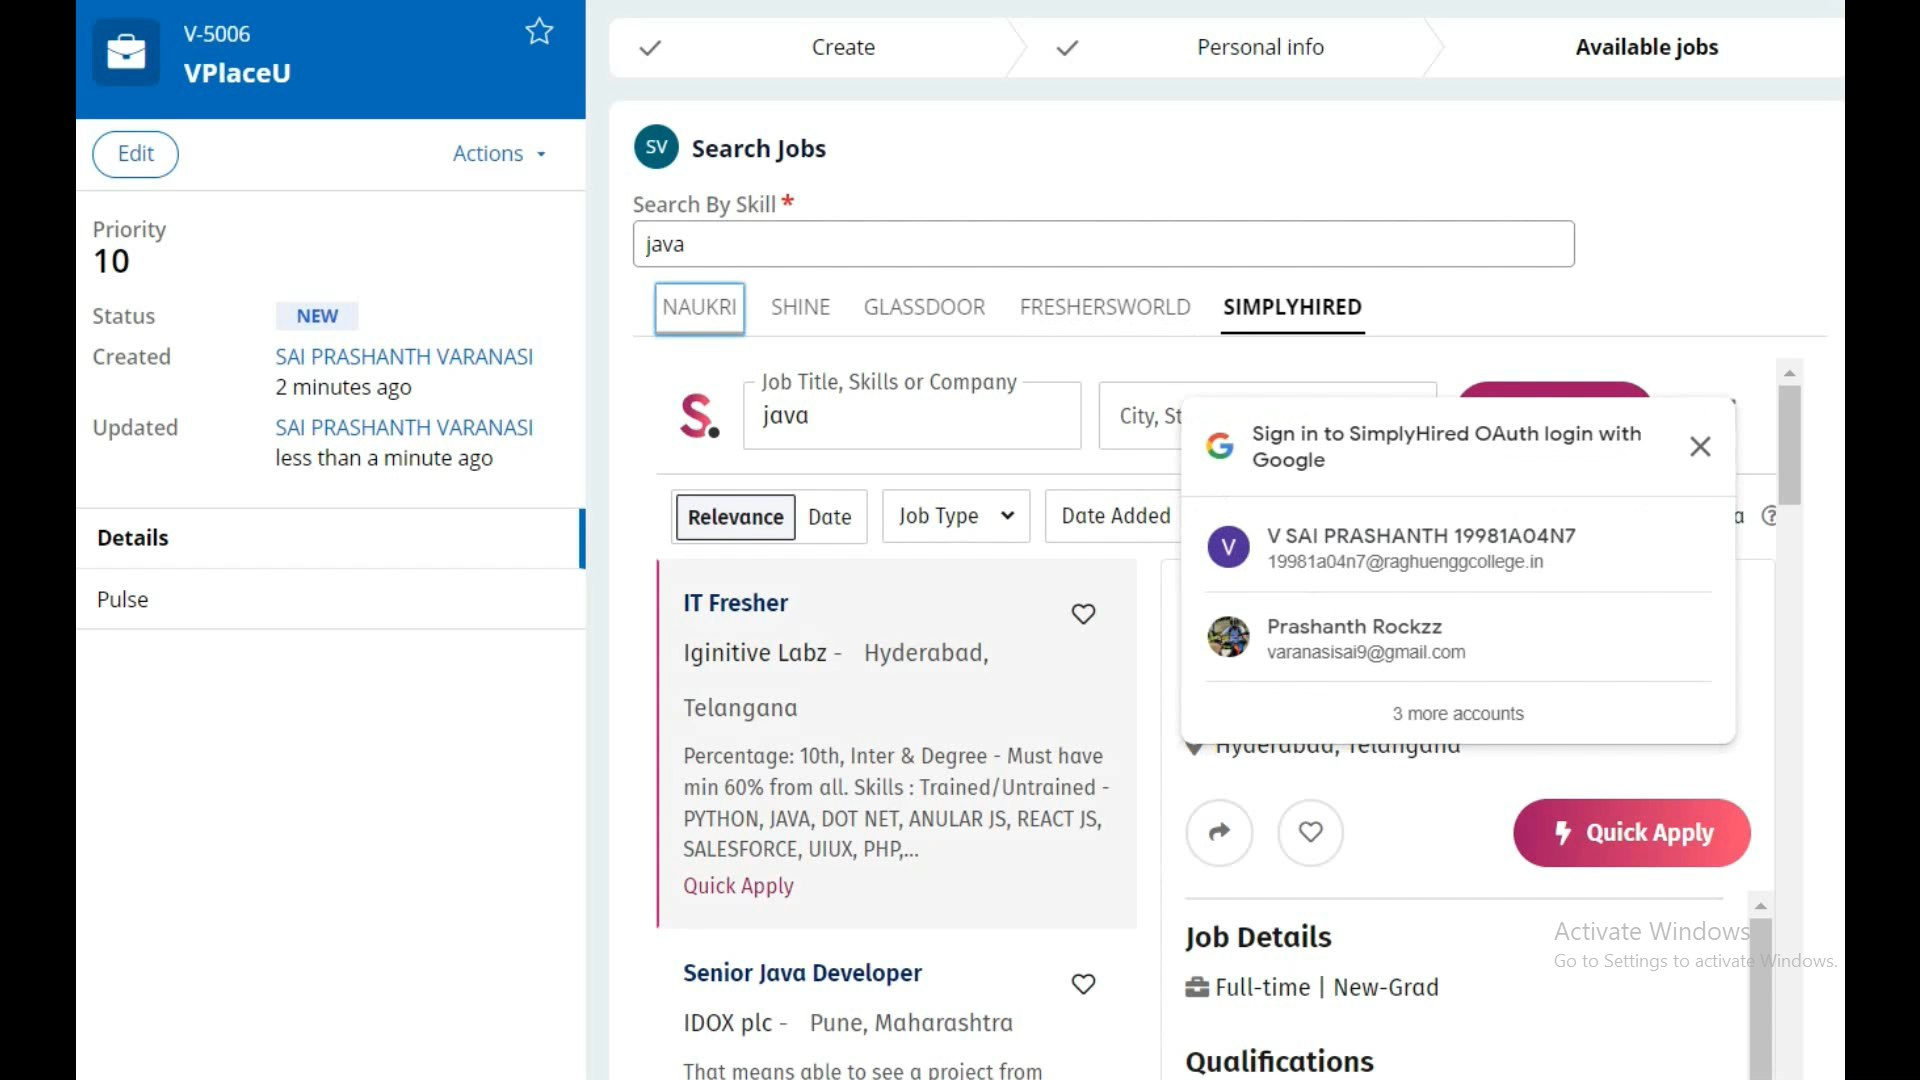Image resolution: width=1920 pixels, height=1080 pixels.
Task: Close the Google sign-in popup
Action: click(x=1700, y=447)
